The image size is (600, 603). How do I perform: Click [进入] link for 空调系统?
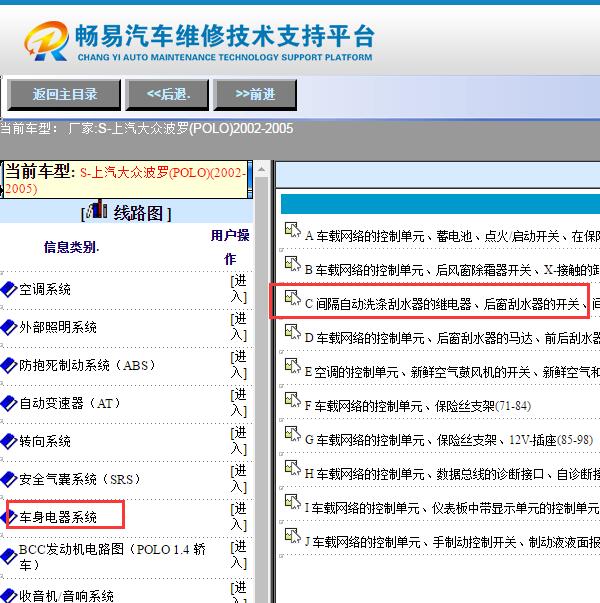pyautogui.click(x=239, y=289)
